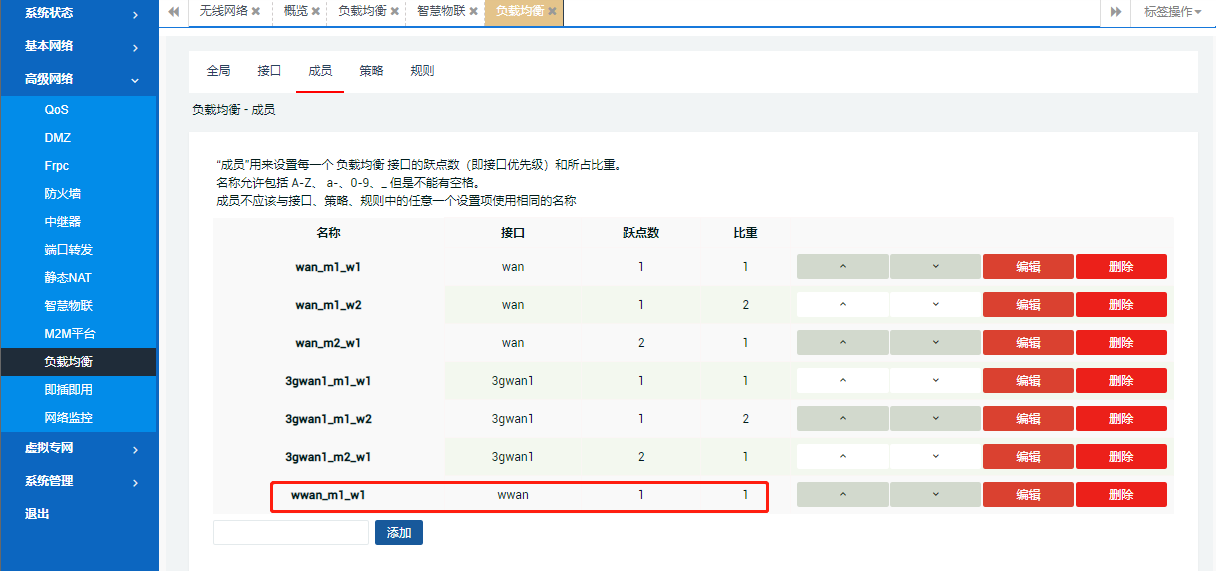Open 防火墙 in the sidebar menu

click(62, 194)
